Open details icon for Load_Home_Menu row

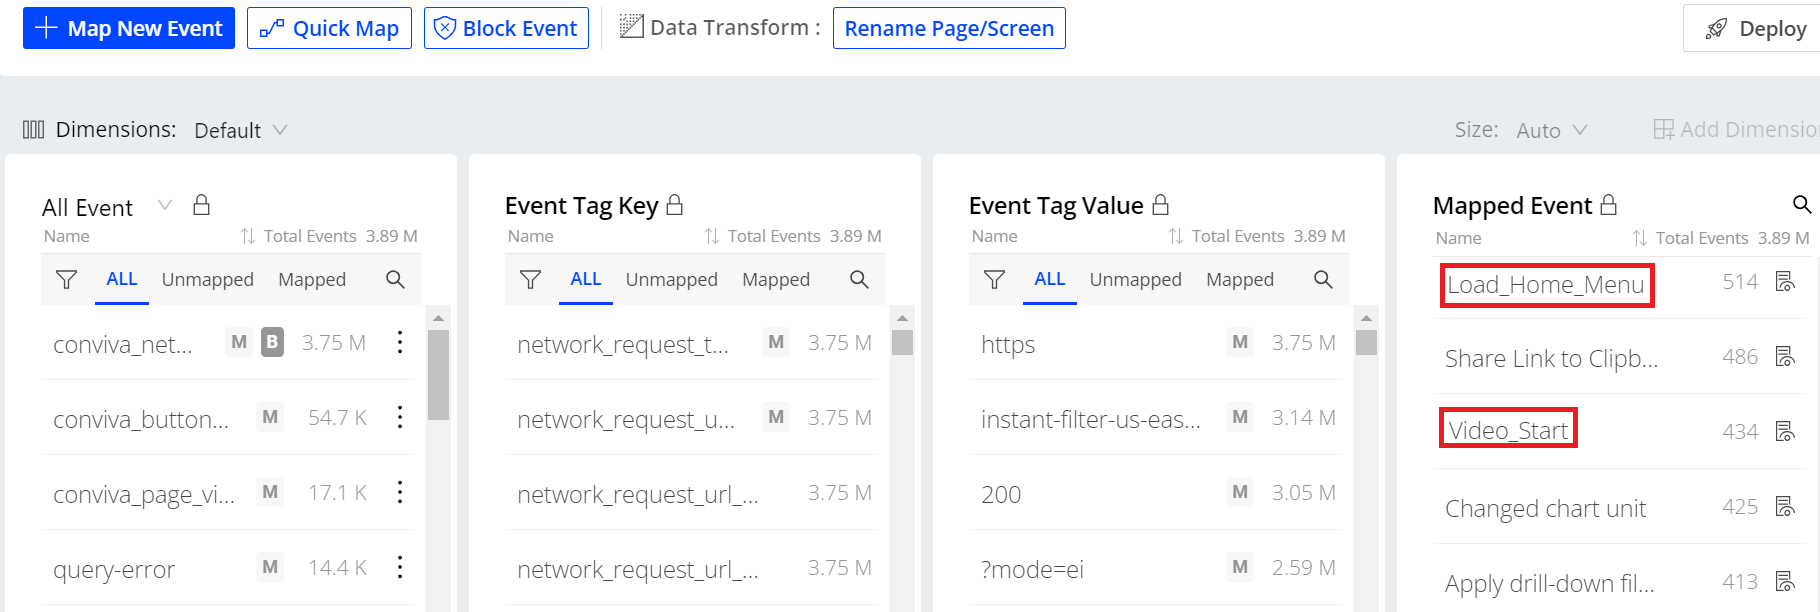[1785, 282]
